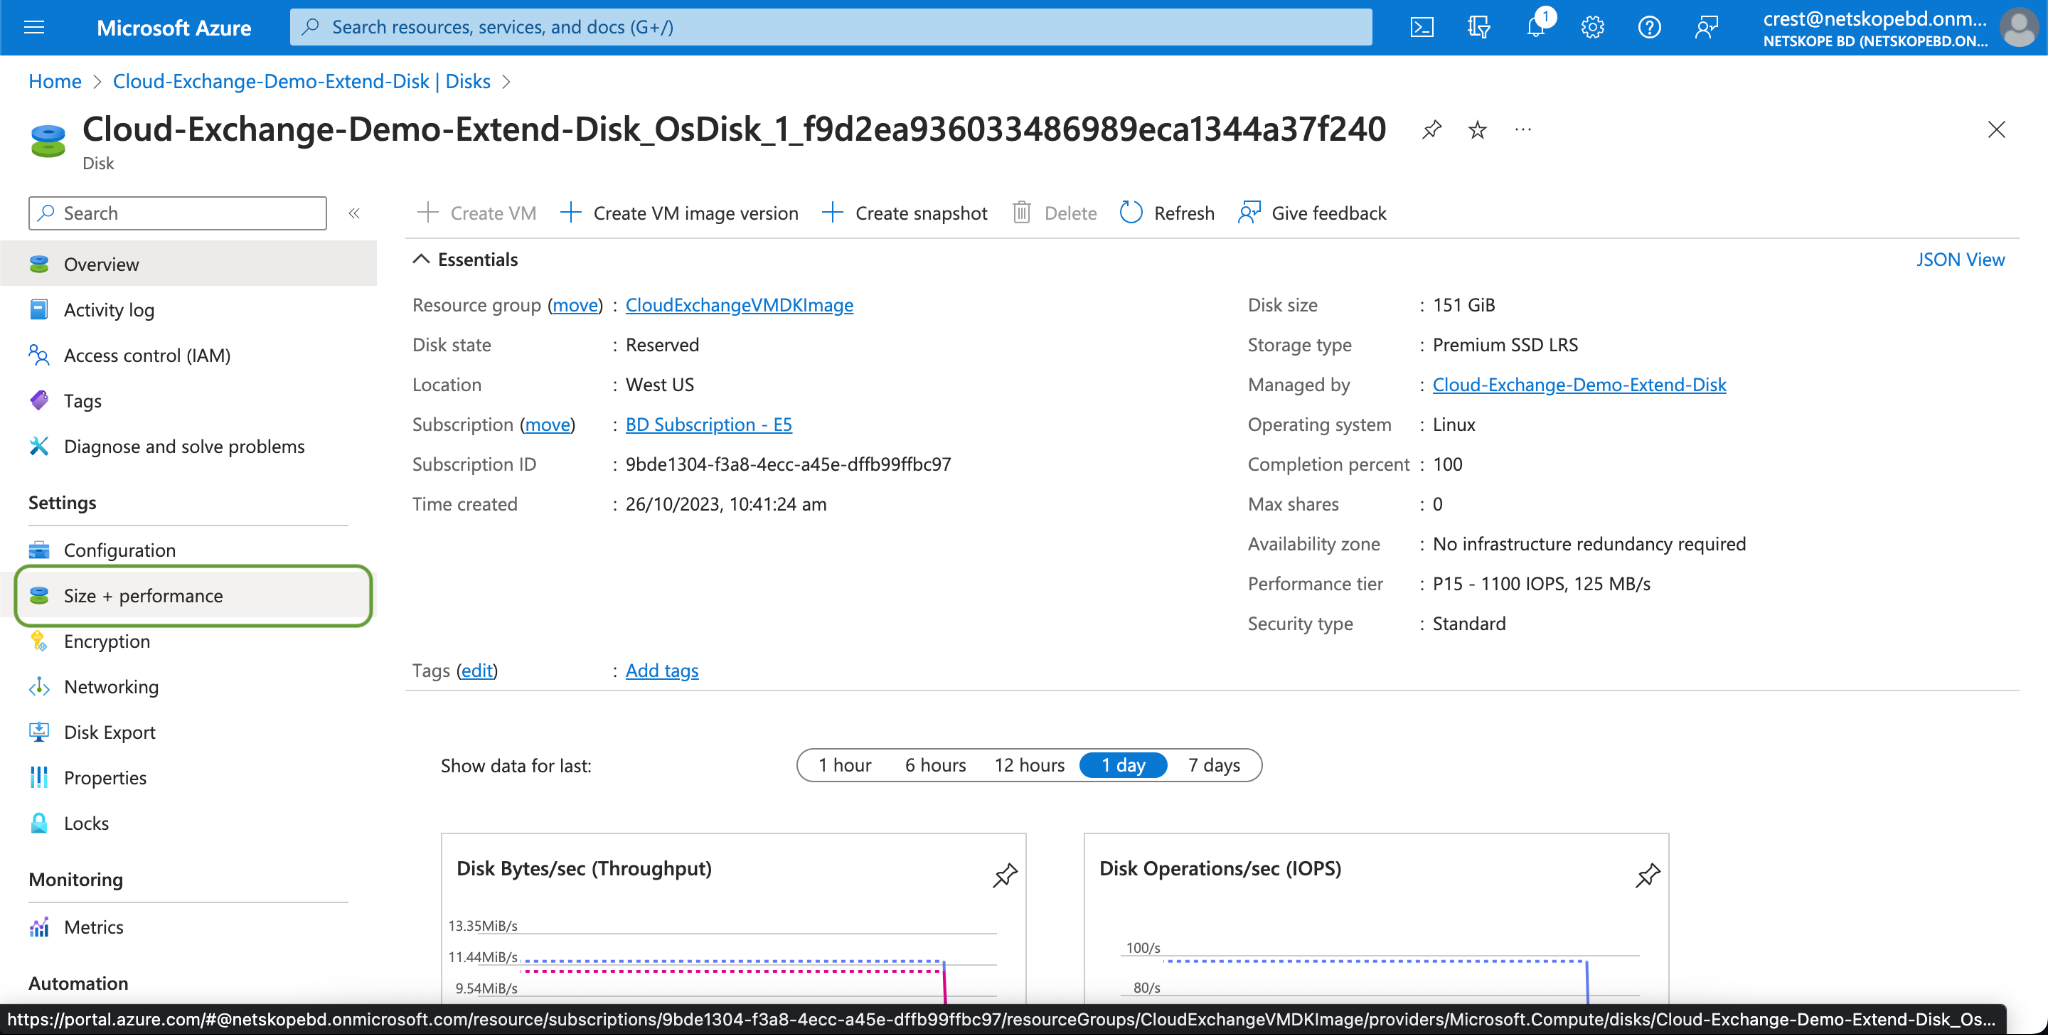Open the Help question mark icon
This screenshot has width=2048, height=1035.
pos(1650,27)
